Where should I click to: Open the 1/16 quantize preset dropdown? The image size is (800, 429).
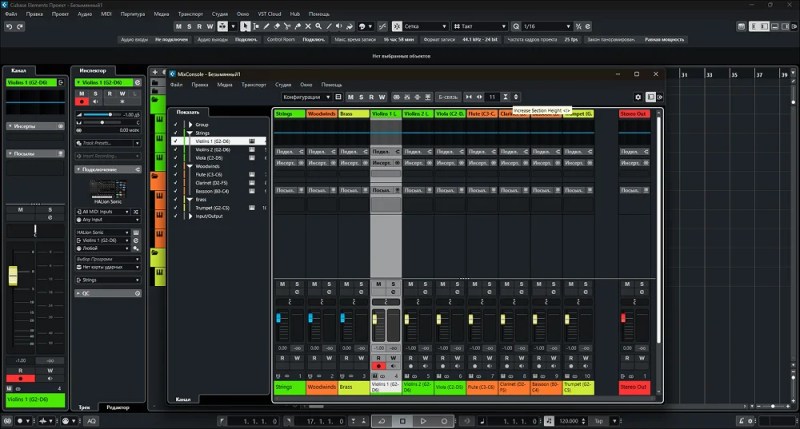click(546, 27)
